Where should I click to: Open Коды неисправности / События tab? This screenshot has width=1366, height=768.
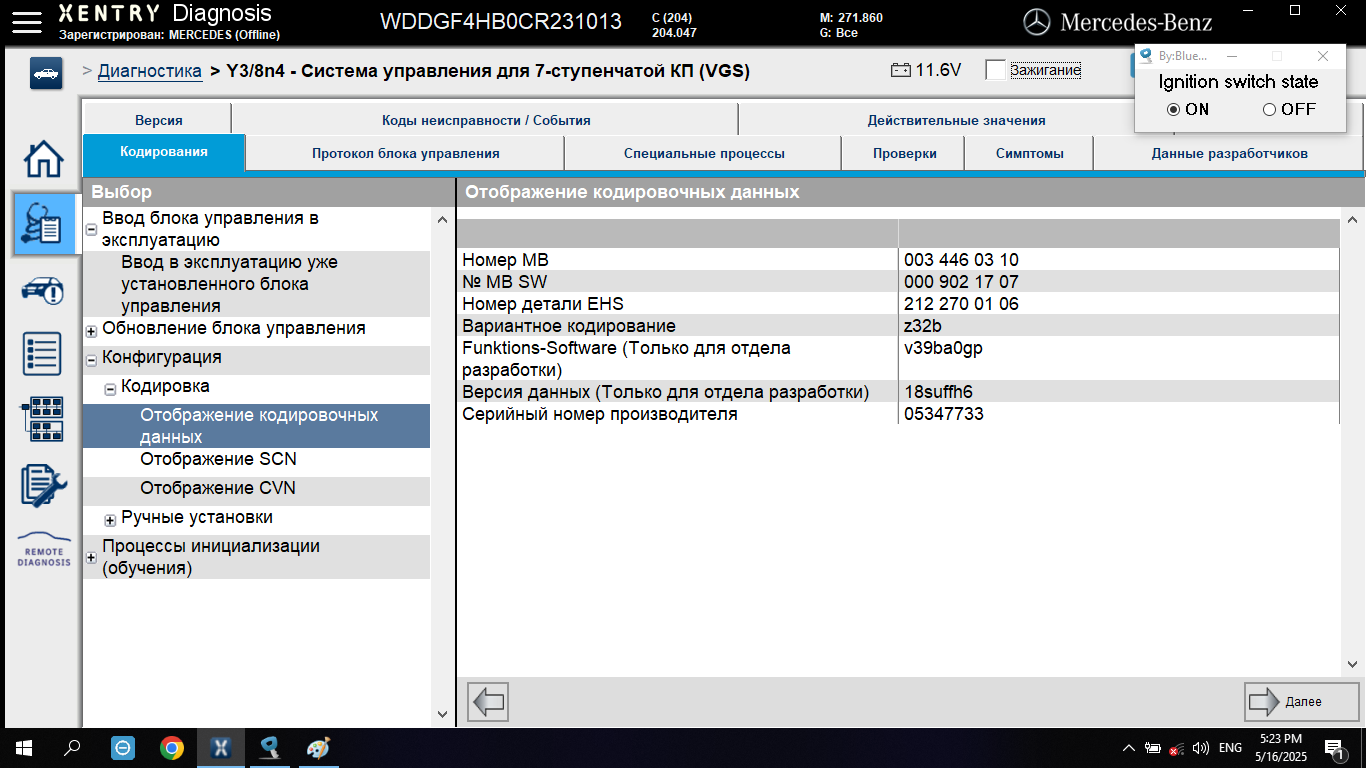click(486, 120)
